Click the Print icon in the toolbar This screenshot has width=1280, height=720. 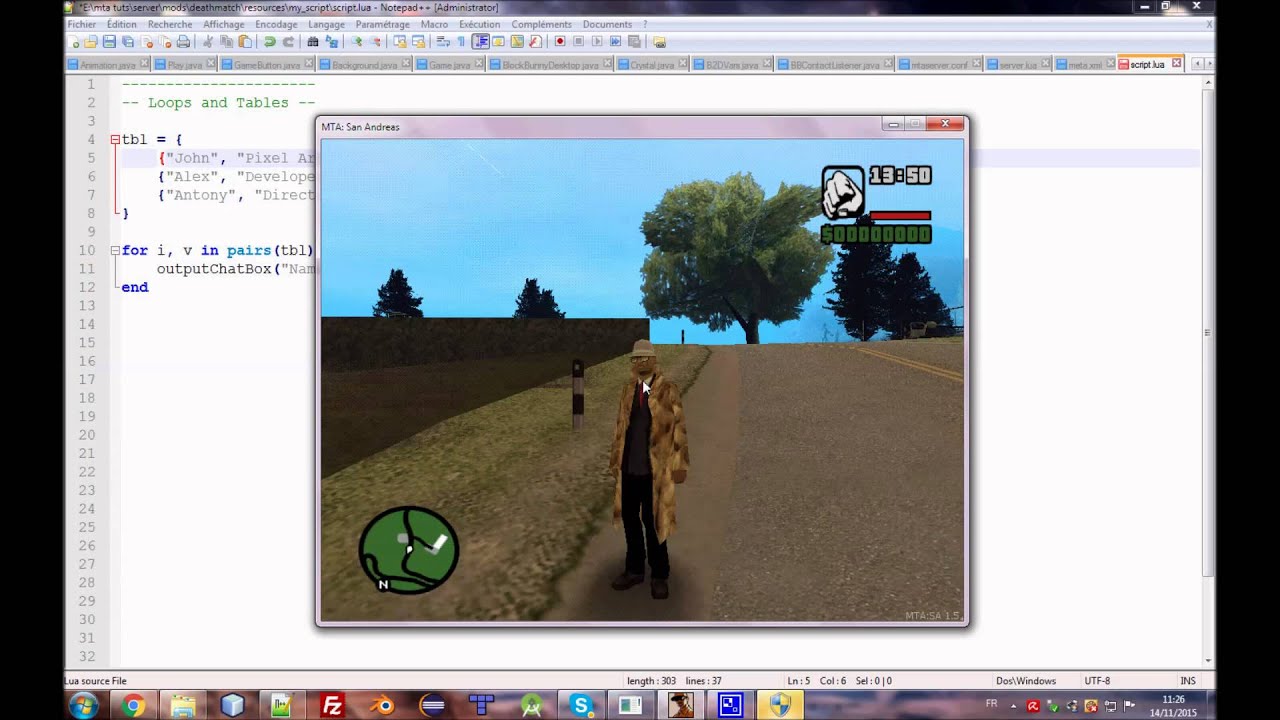pyautogui.click(x=183, y=42)
